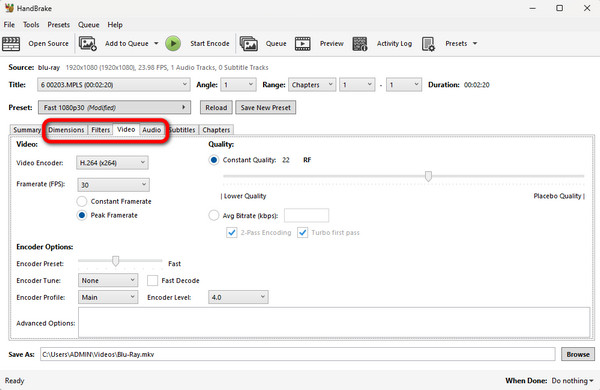Click the Preview filmstrip icon
Screen dimensions: 600x390
pyautogui.click(x=303, y=44)
